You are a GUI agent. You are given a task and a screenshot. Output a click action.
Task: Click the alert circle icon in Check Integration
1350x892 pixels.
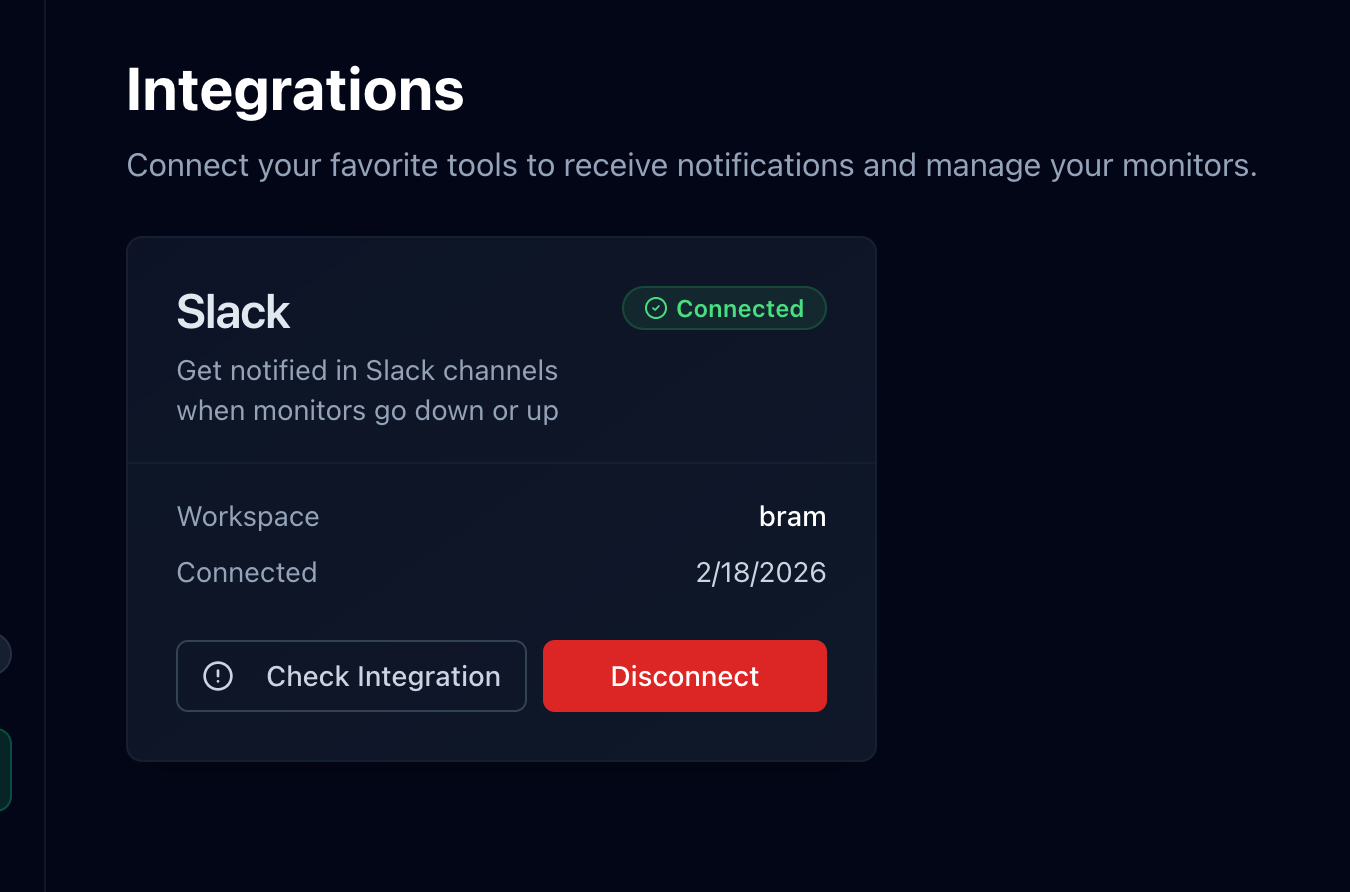(x=218, y=676)
